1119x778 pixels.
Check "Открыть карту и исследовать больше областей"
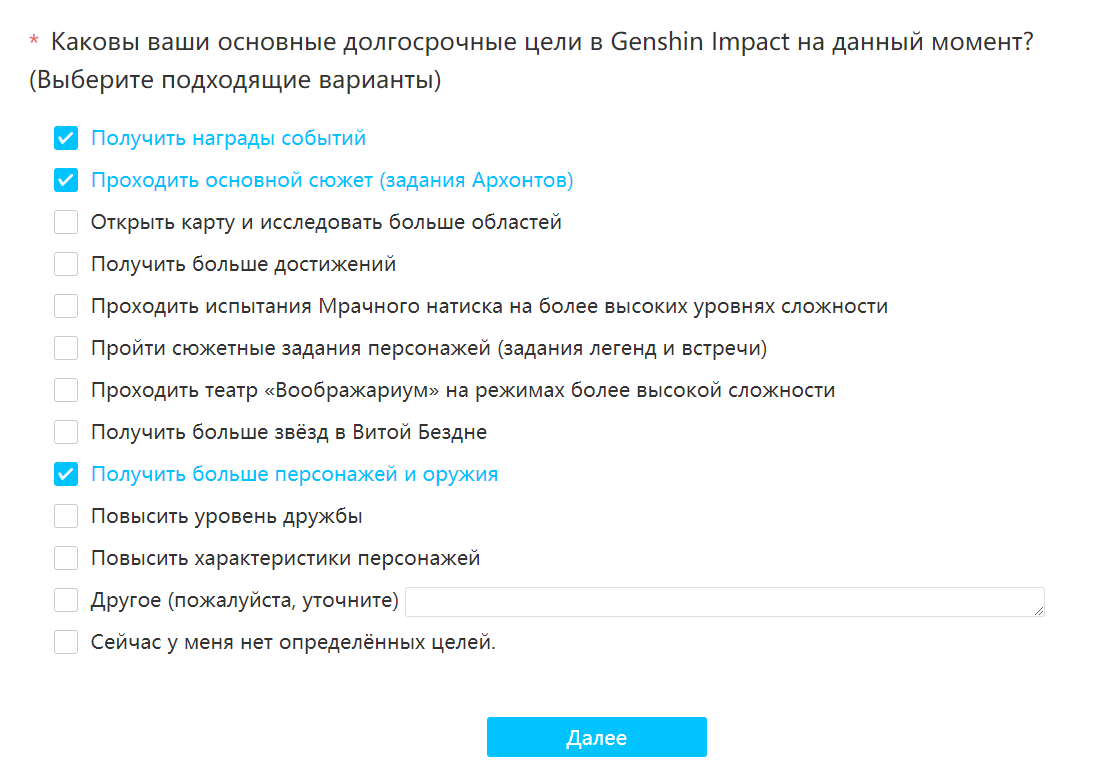pyautogui.click(x=66, y=222)
